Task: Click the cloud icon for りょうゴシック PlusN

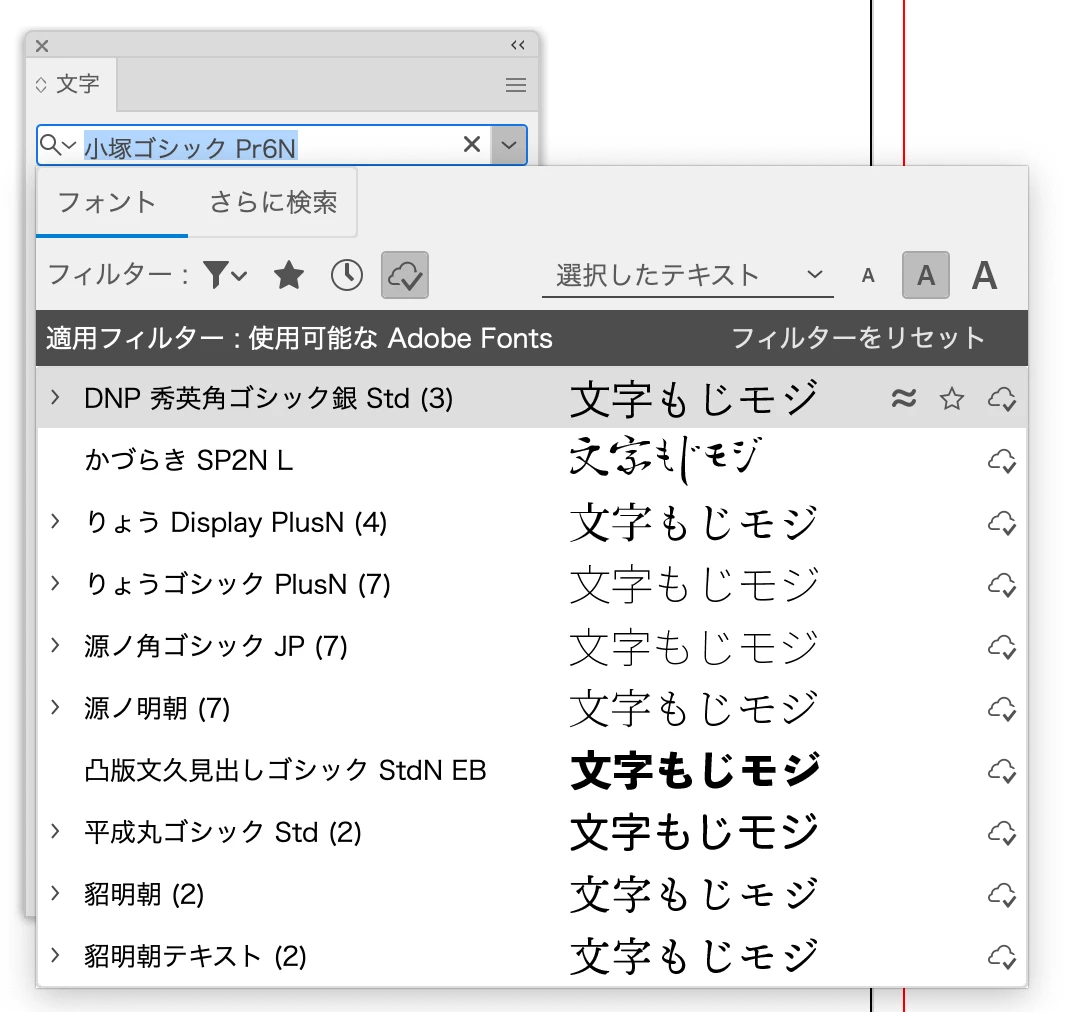Action: pos(1002,585)
